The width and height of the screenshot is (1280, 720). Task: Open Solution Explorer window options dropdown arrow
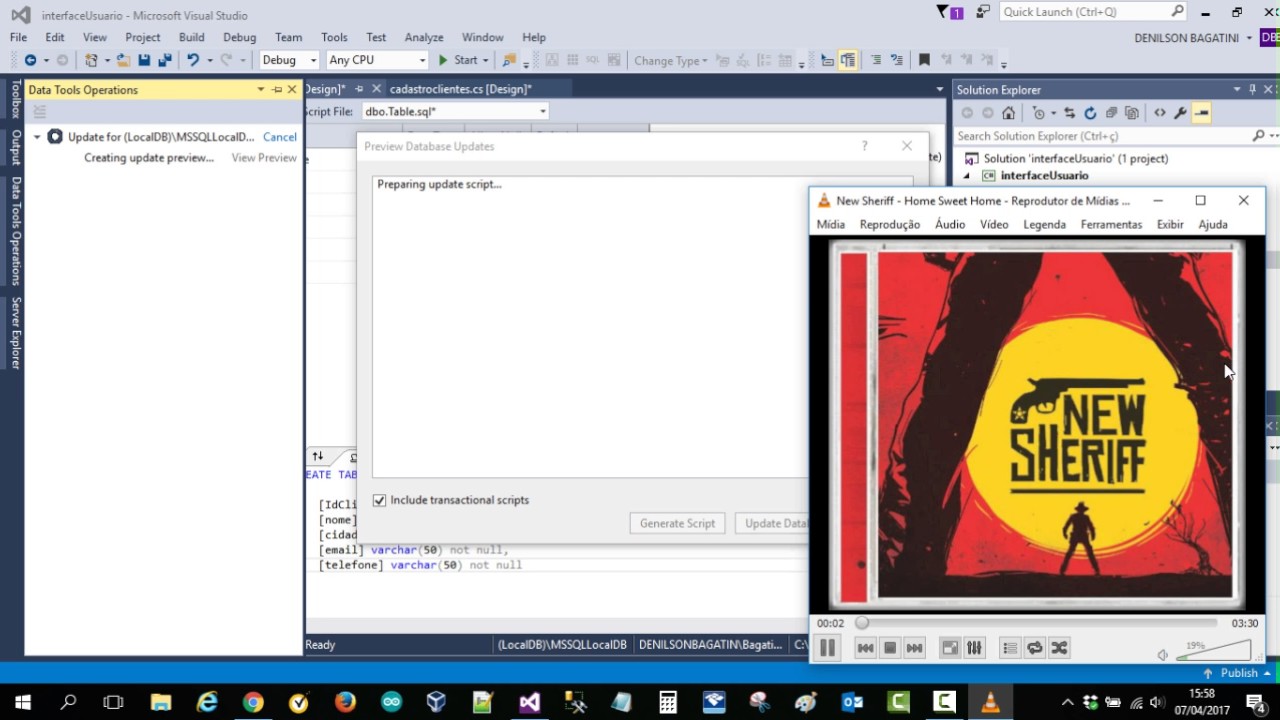(x=1237, y=90)
